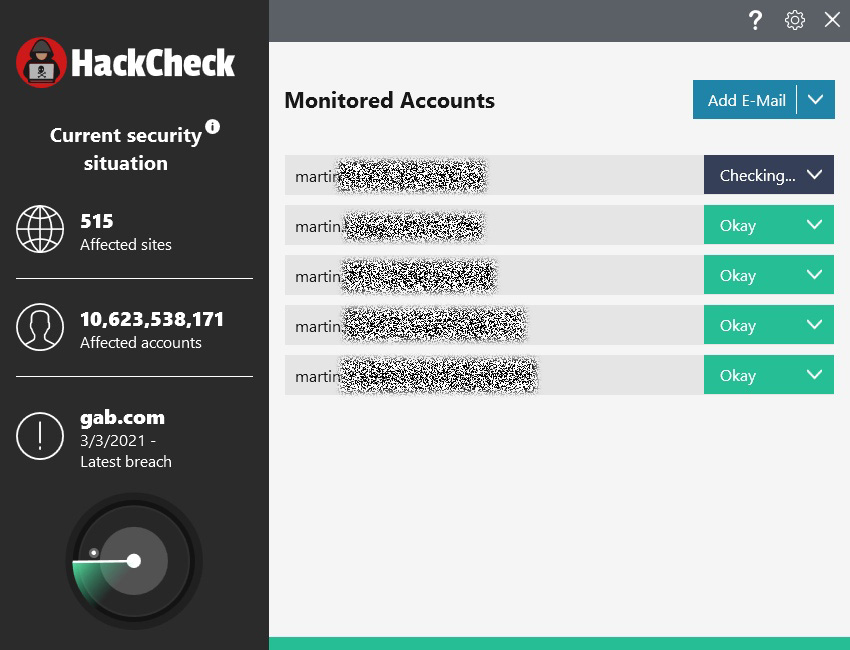Click the HackCheck hacker logo icon
Screen dimensions: 850x650
click(x=42, y=62)
